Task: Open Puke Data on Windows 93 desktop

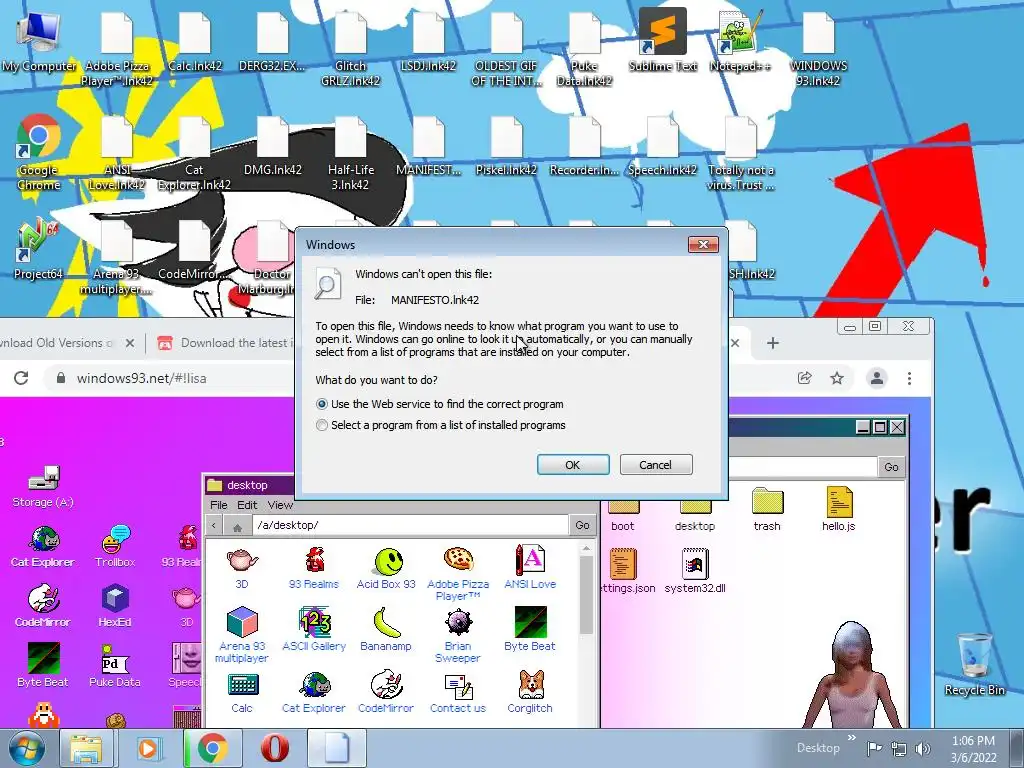Action: pyautogui.click(x=115, y=665)
